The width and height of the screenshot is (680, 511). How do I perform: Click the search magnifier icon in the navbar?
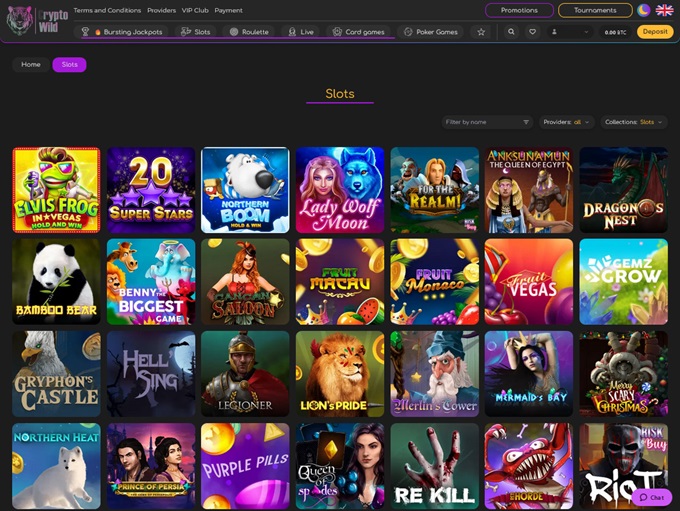[x=511, y=32]
